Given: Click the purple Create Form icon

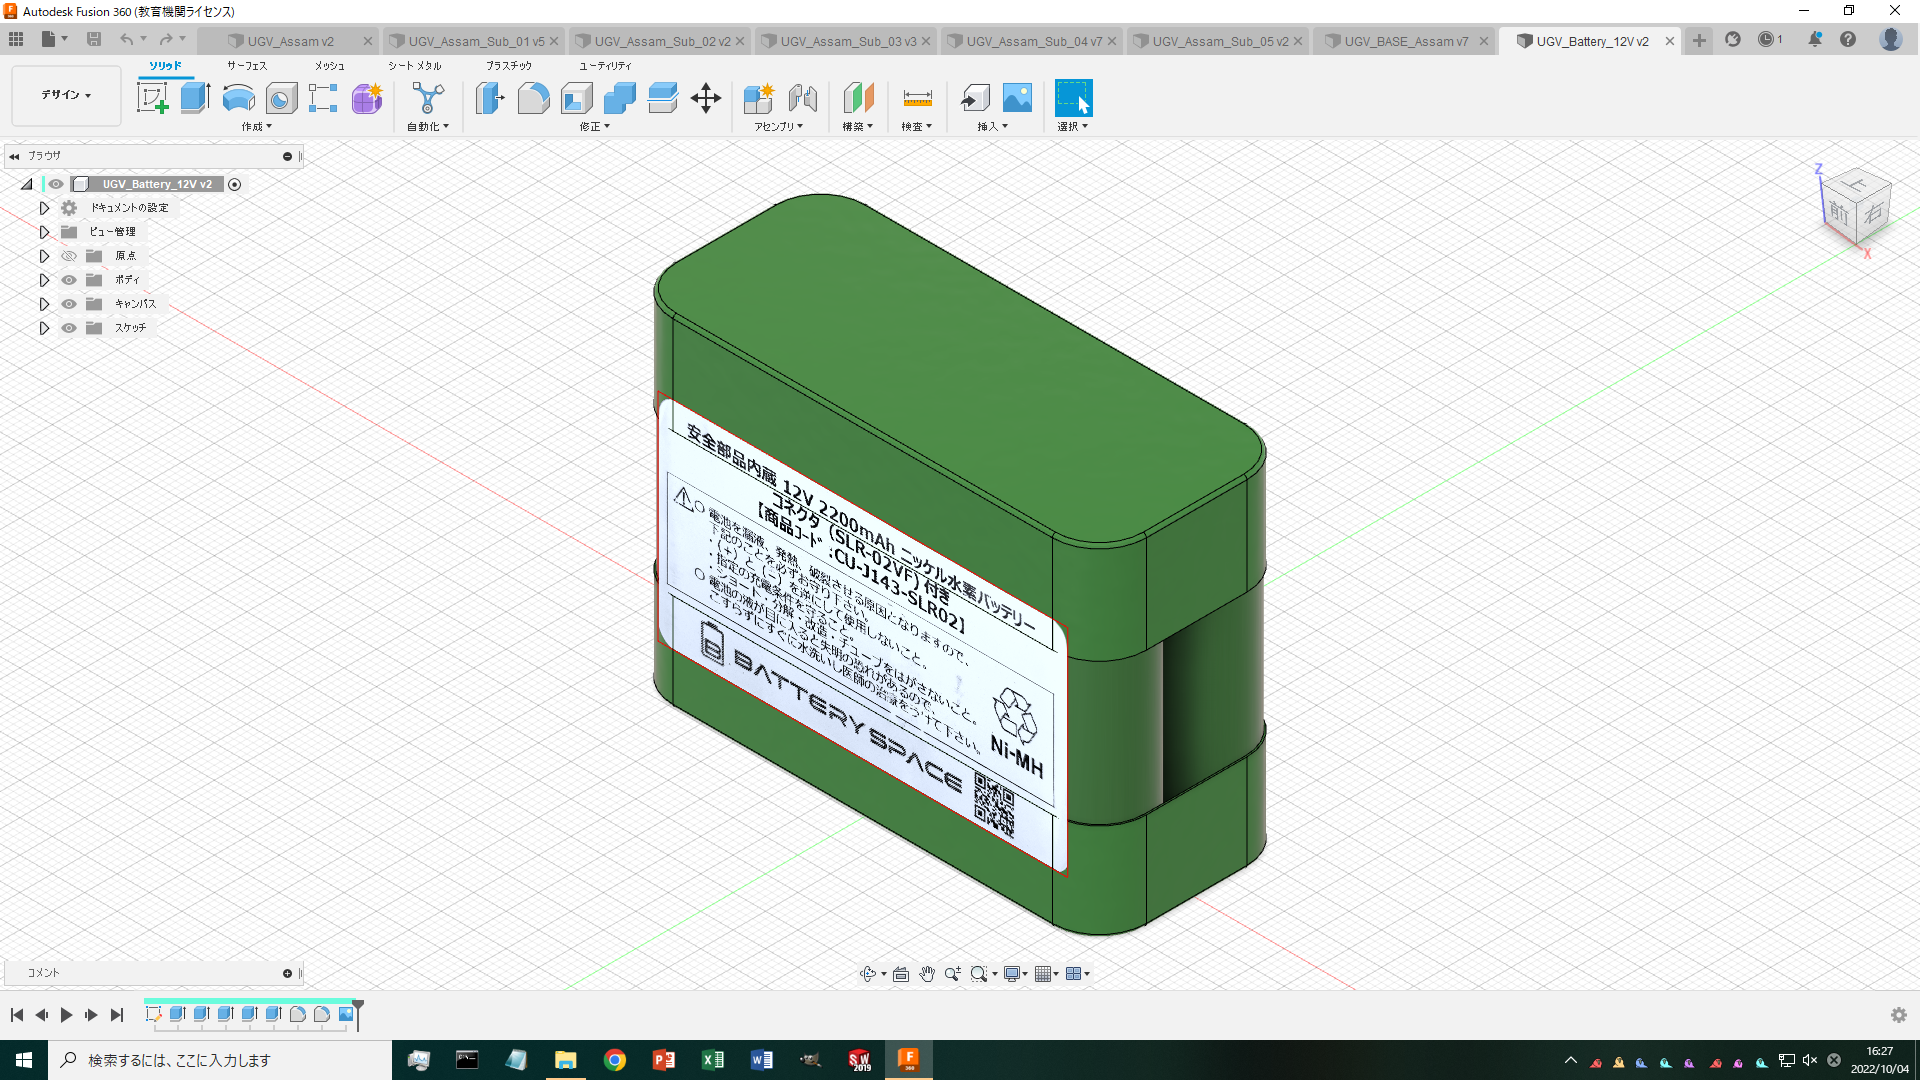Looking at the screenshot, I should pyautogui.click(x=366, y=98).
